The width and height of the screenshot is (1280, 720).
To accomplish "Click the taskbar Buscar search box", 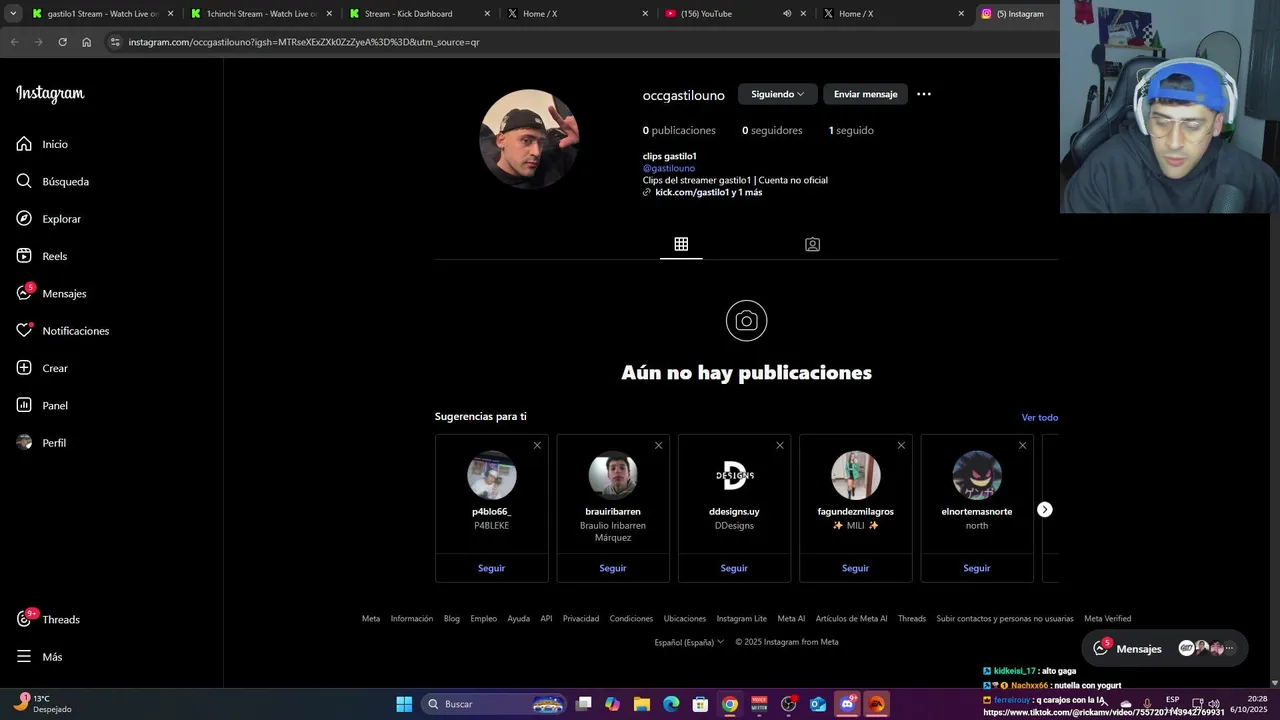I will pos(494,704).
